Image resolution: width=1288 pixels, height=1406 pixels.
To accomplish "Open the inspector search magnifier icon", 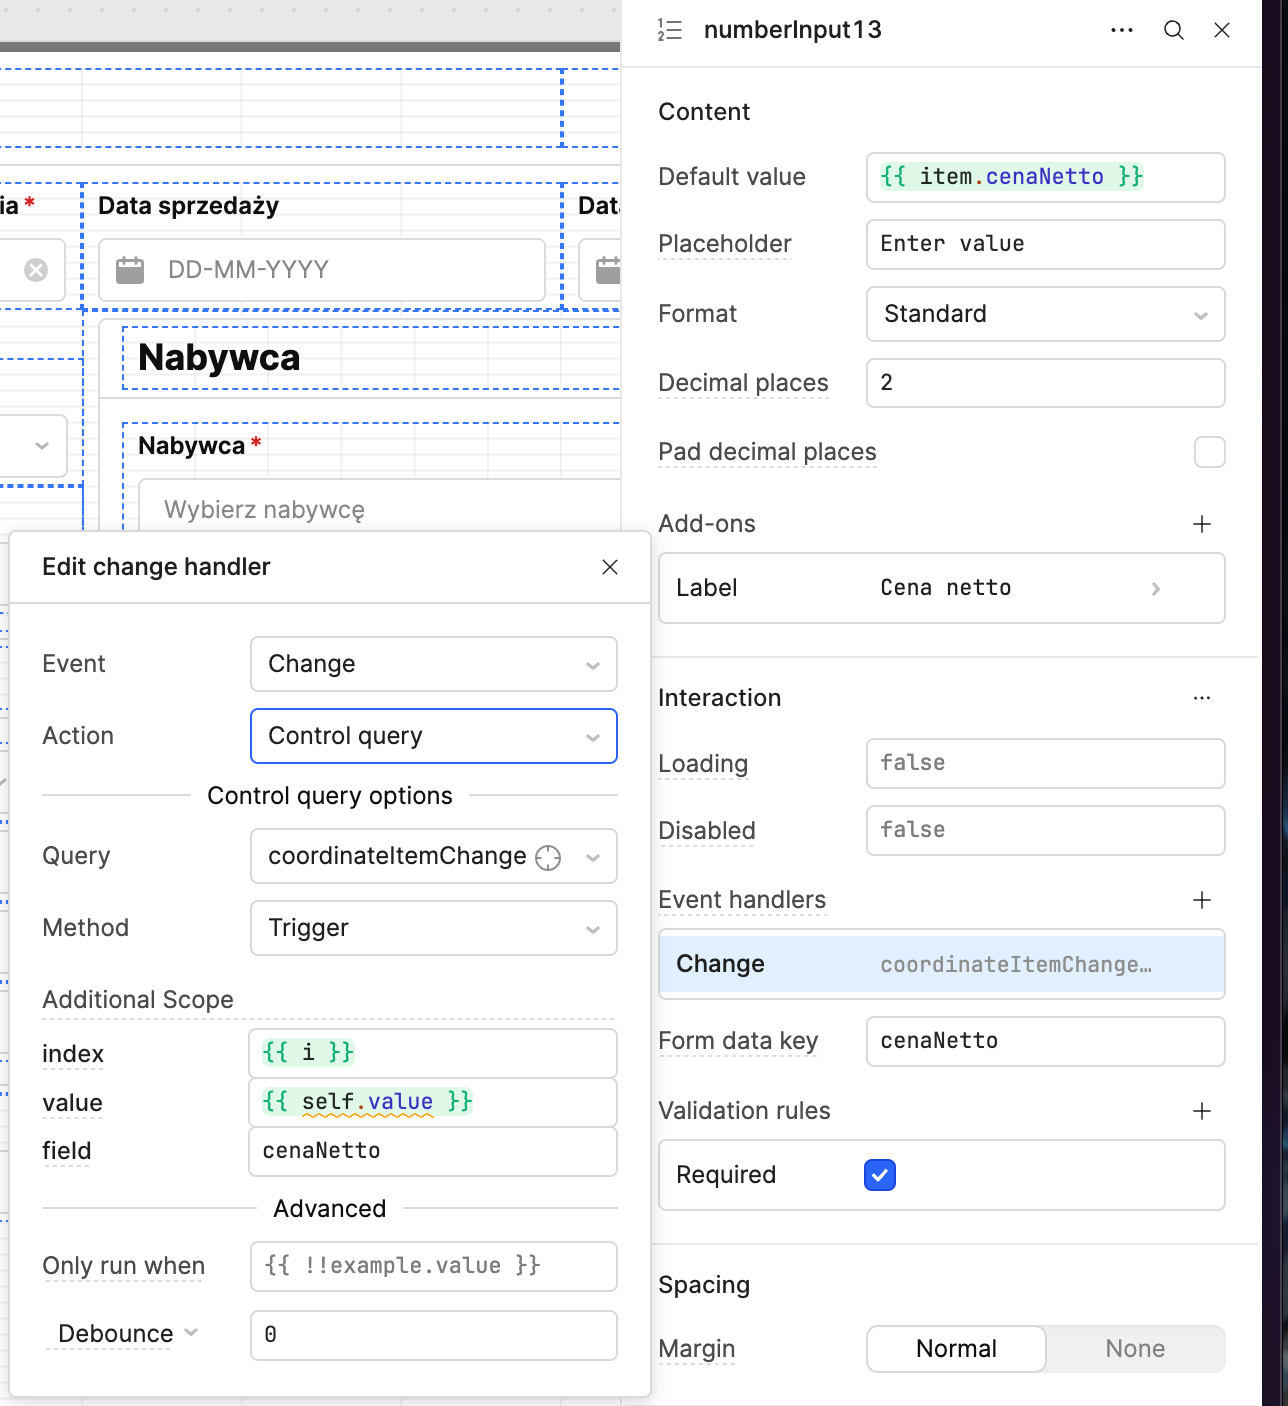I will 1173,30.
